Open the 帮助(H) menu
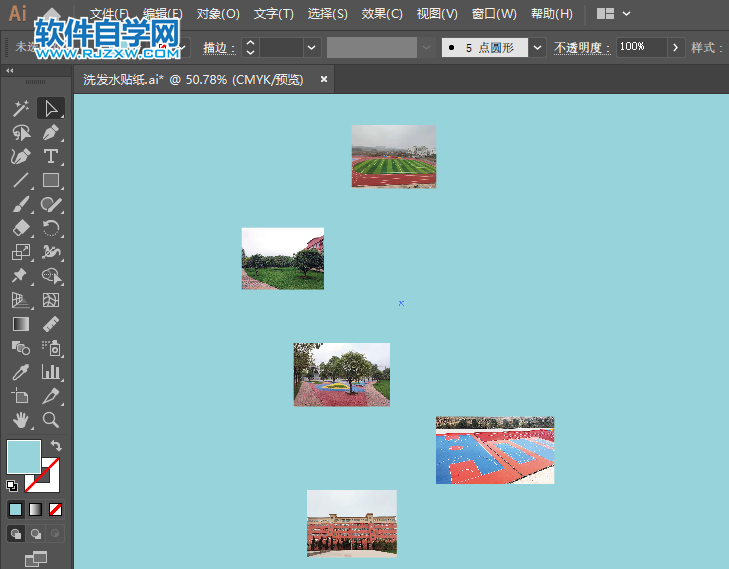Image resolution: width=729 pixels, height=569 pixels. [552, 14]
